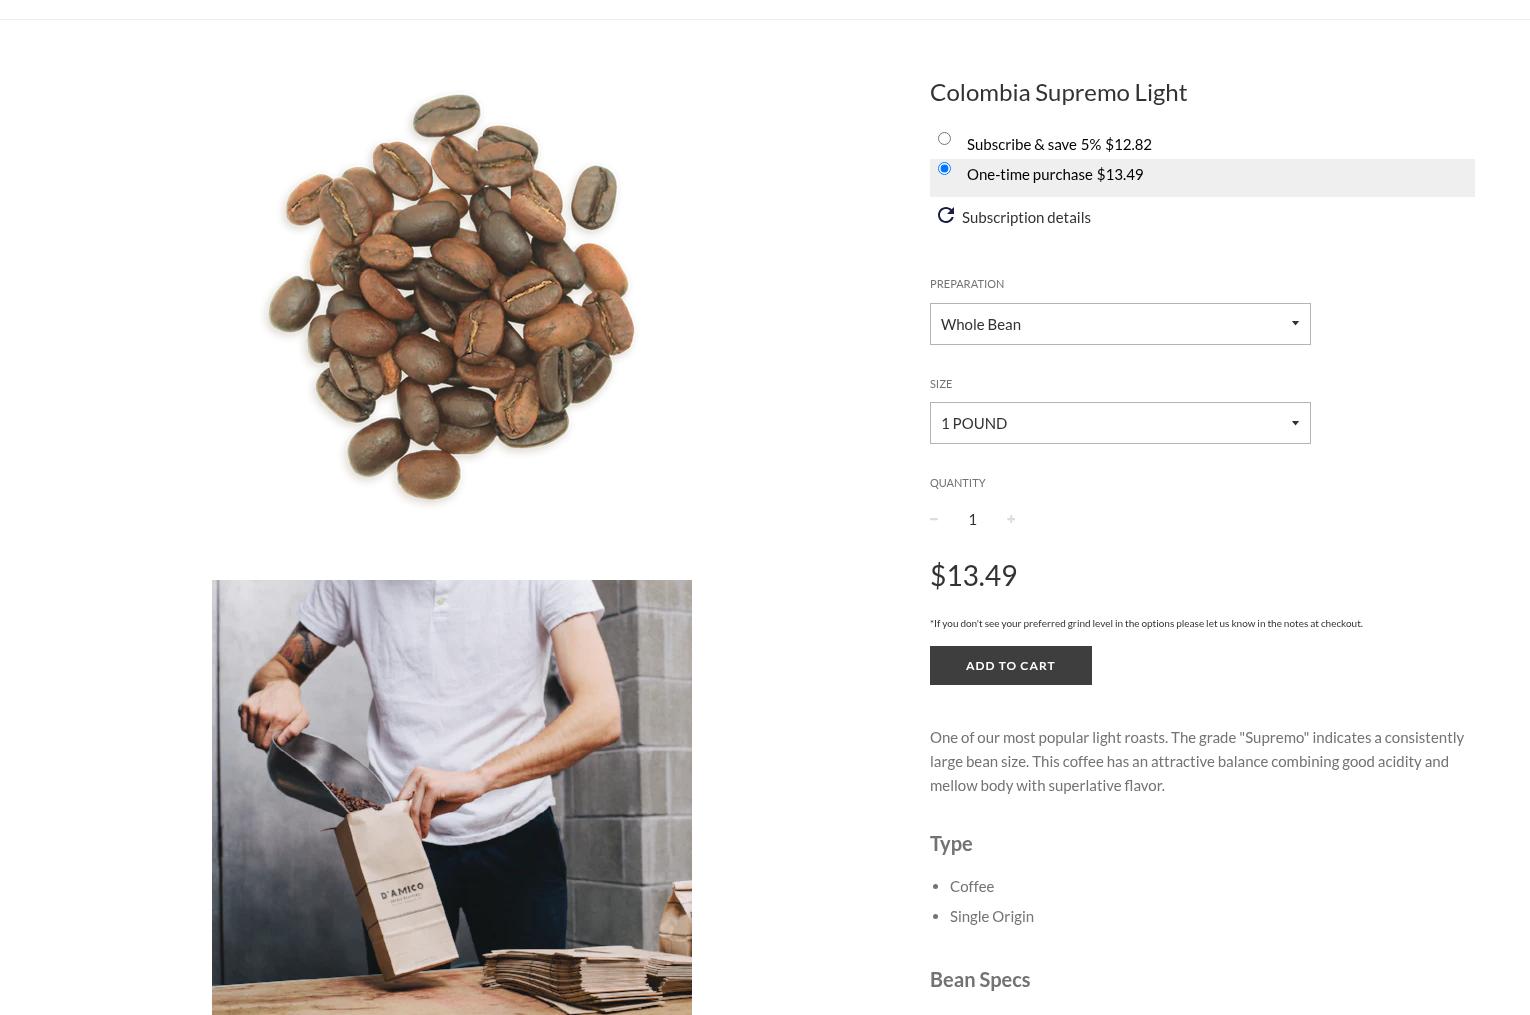The image size is (1530, 1015).
Task: Increase quantity with the plus icon
Action: point(1011,519)
